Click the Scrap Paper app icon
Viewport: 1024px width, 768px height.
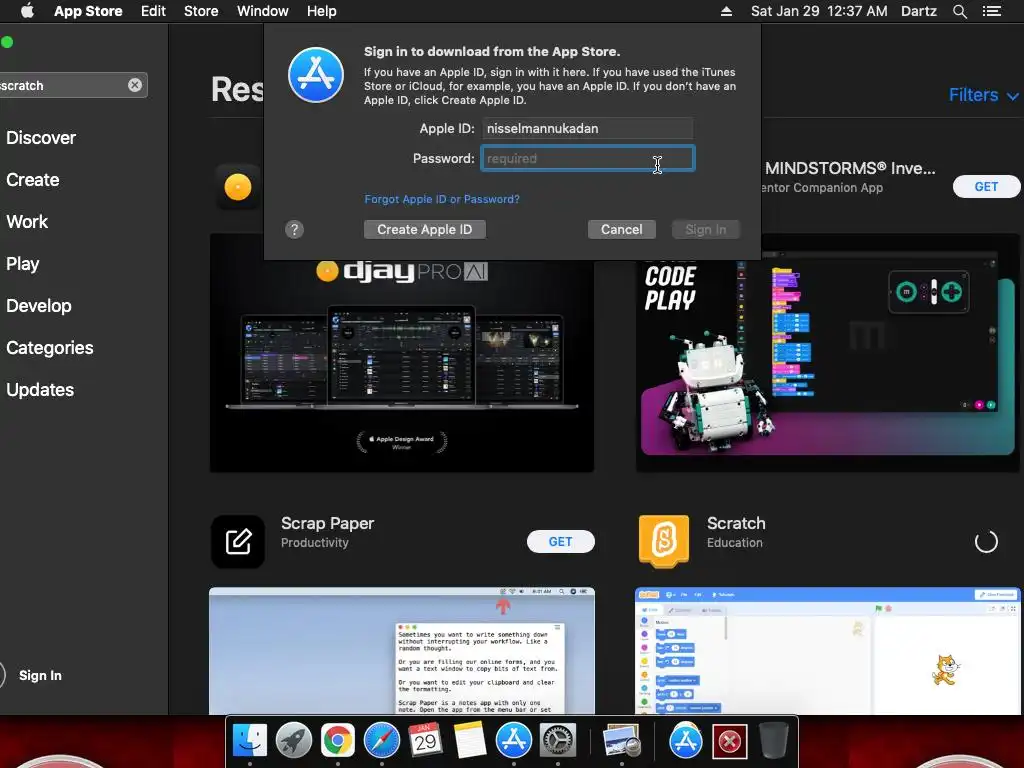pyautogui.click(x=238, y=541)
